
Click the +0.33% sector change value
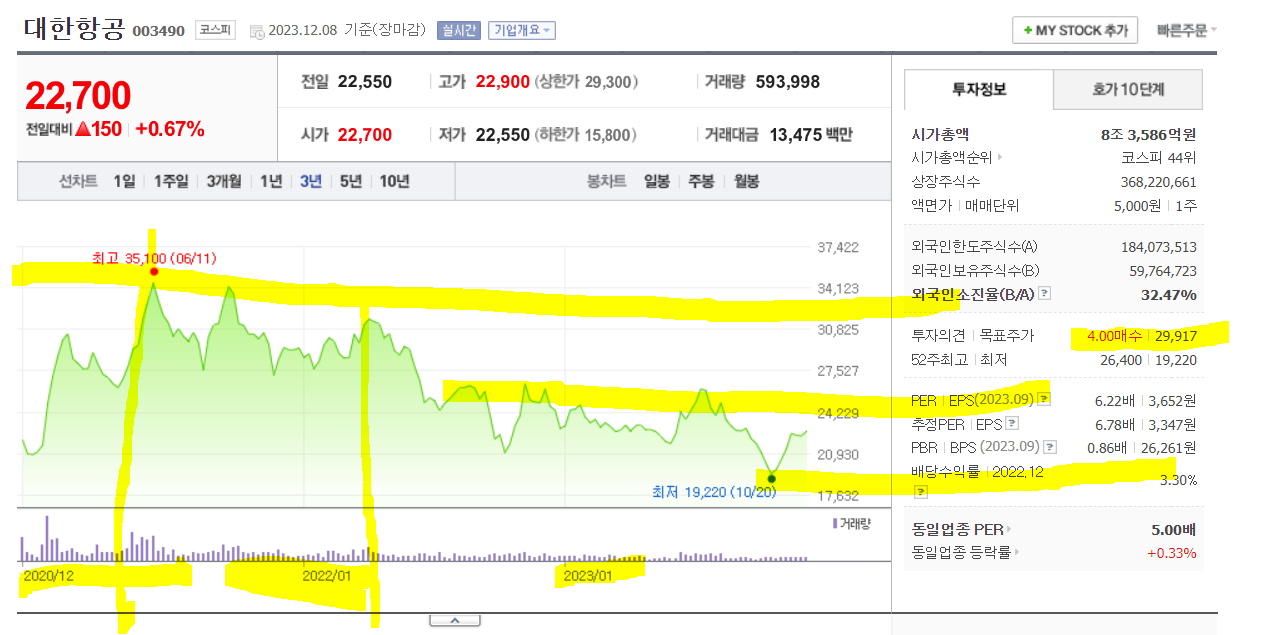click(x=1172, y=552)
